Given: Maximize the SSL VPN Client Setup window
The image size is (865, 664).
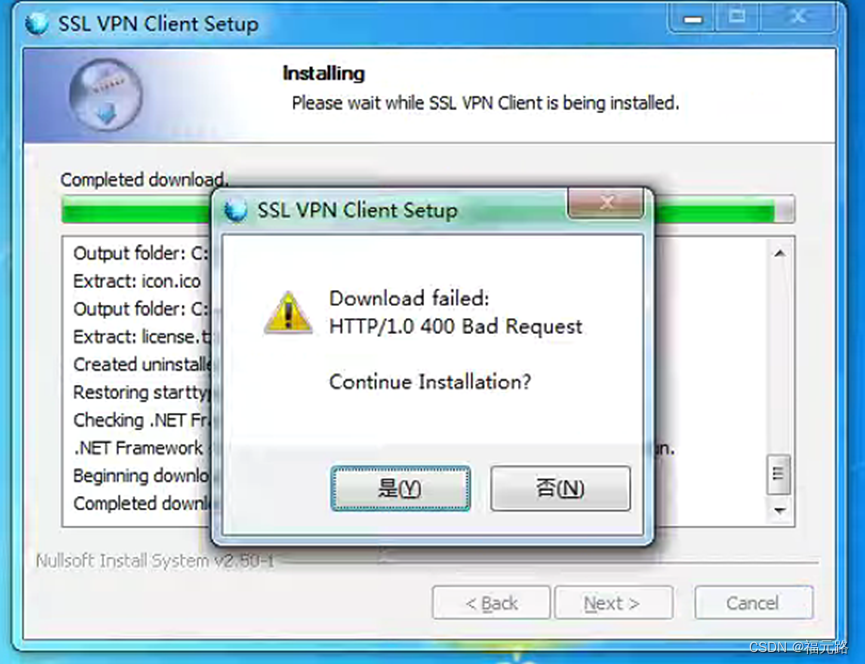Looking at the screenshot, I should [x=738, y=17].
